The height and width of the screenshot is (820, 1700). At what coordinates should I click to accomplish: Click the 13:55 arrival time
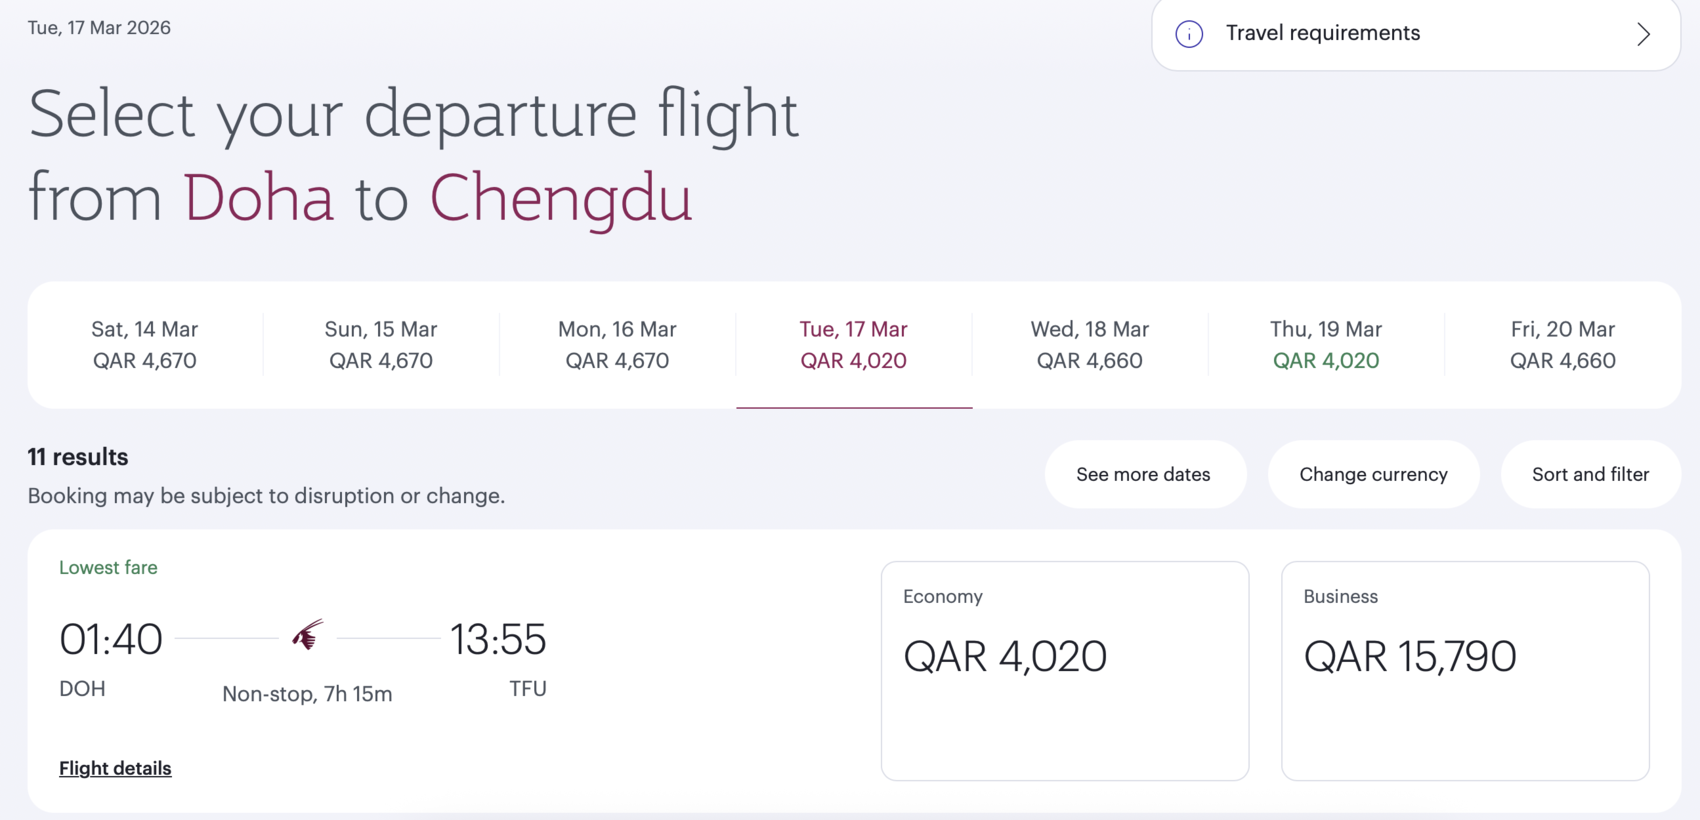point(498,640)
